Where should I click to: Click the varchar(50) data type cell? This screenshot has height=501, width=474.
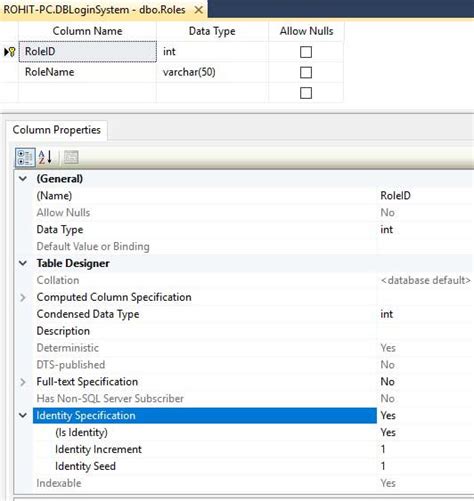212,72
